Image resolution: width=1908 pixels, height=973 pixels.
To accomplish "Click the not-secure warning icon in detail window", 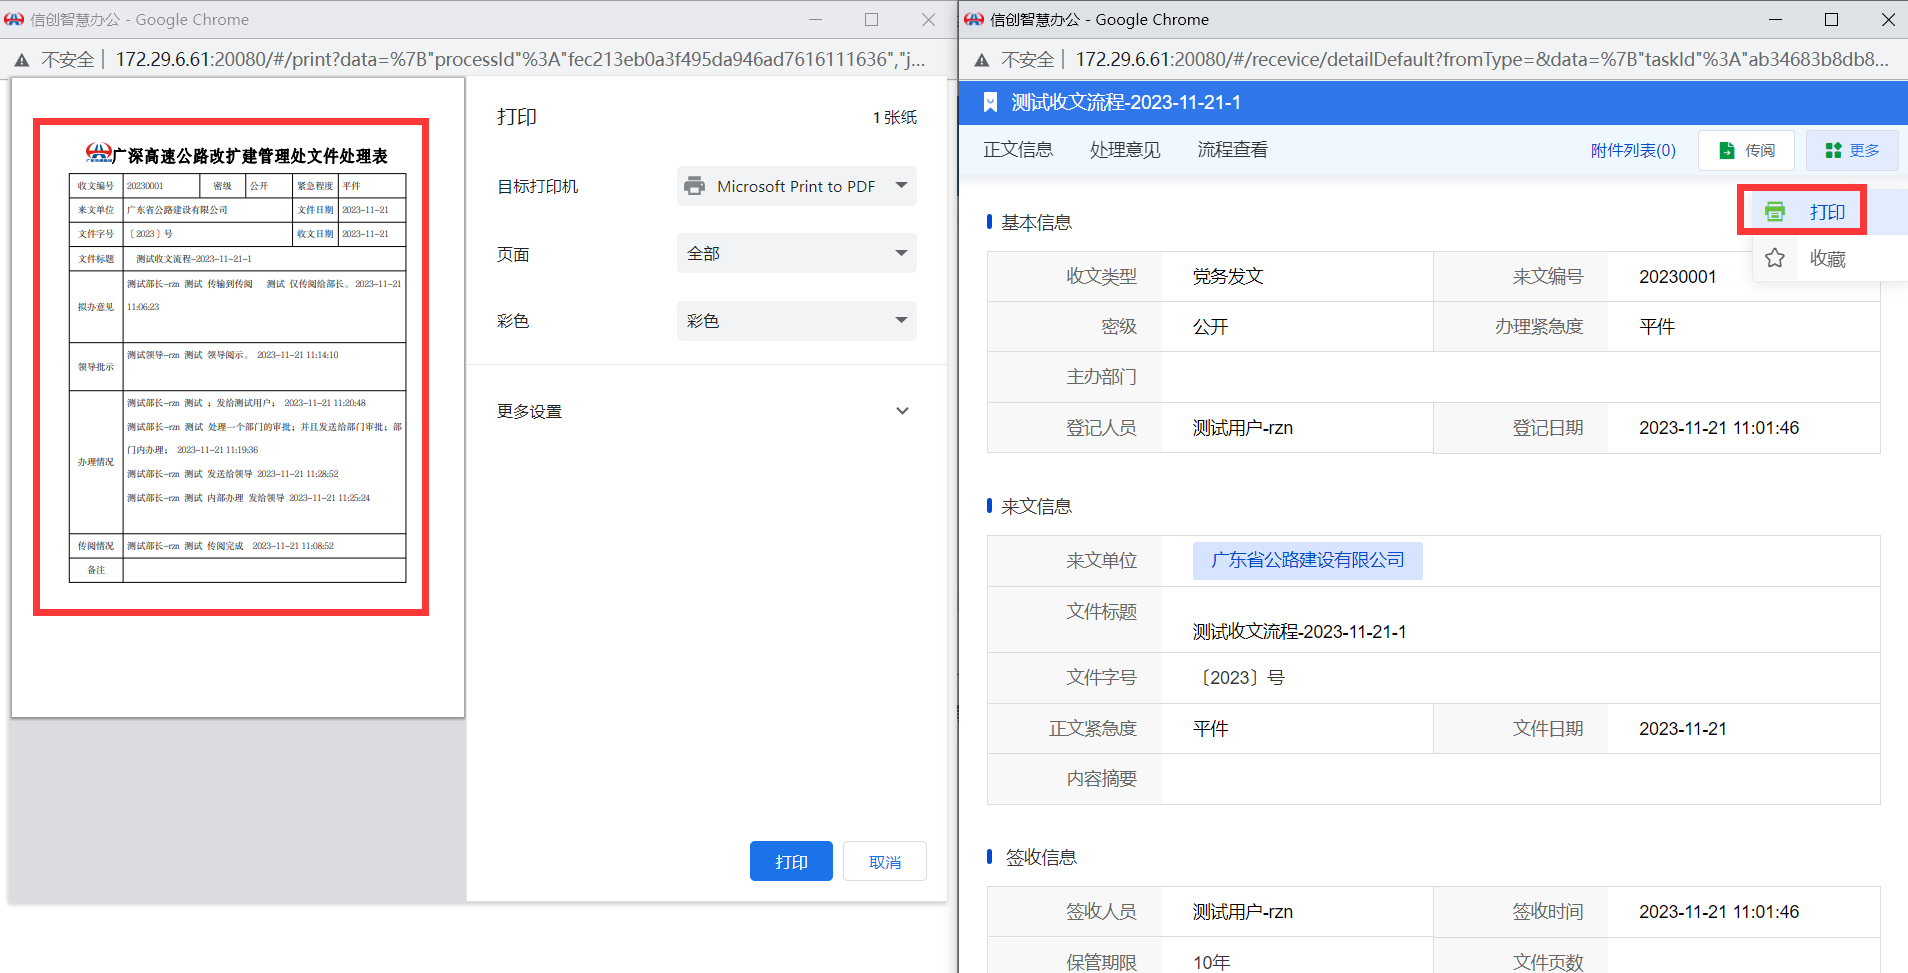I will click(x=982, y=60).
